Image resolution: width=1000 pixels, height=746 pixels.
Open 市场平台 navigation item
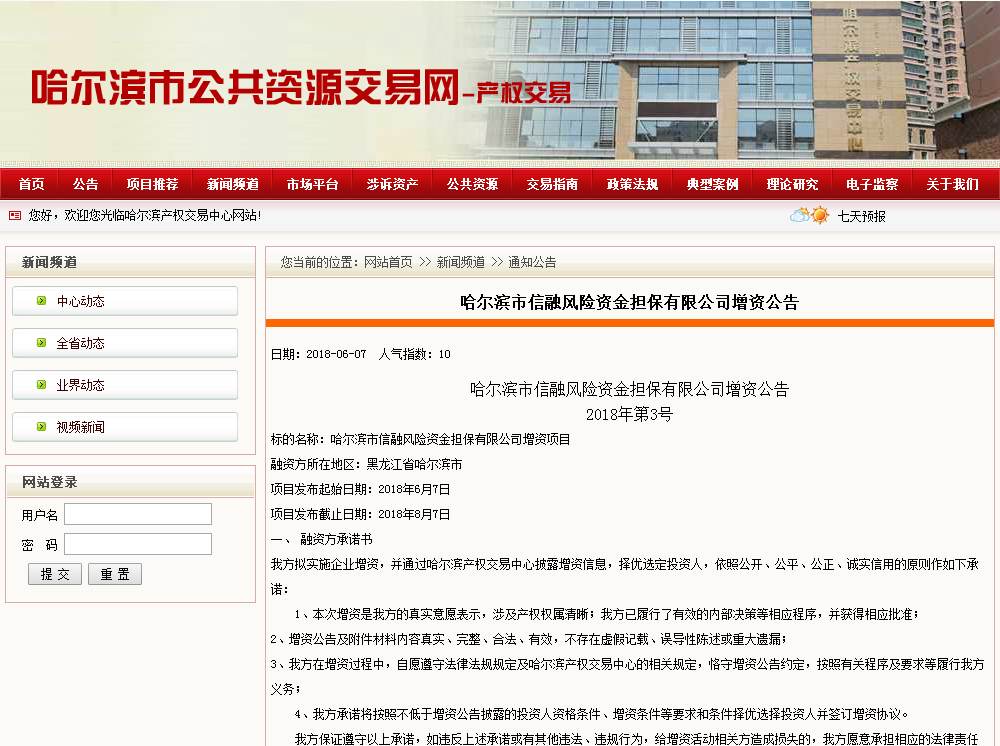coord(312,184)
